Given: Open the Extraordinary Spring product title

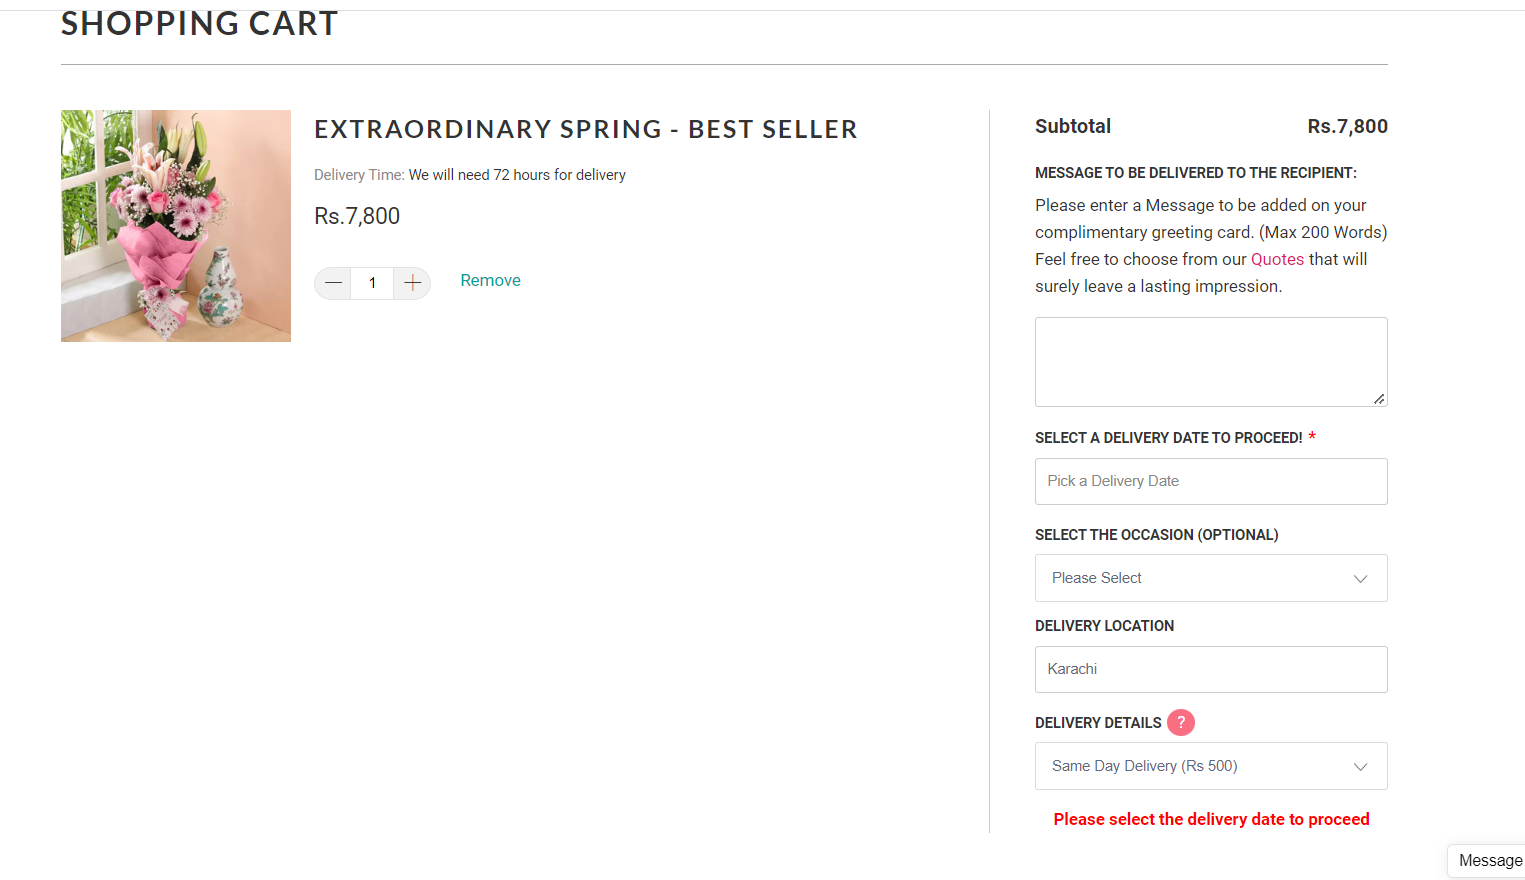Looking at the screenshot, I should (585, 130).
